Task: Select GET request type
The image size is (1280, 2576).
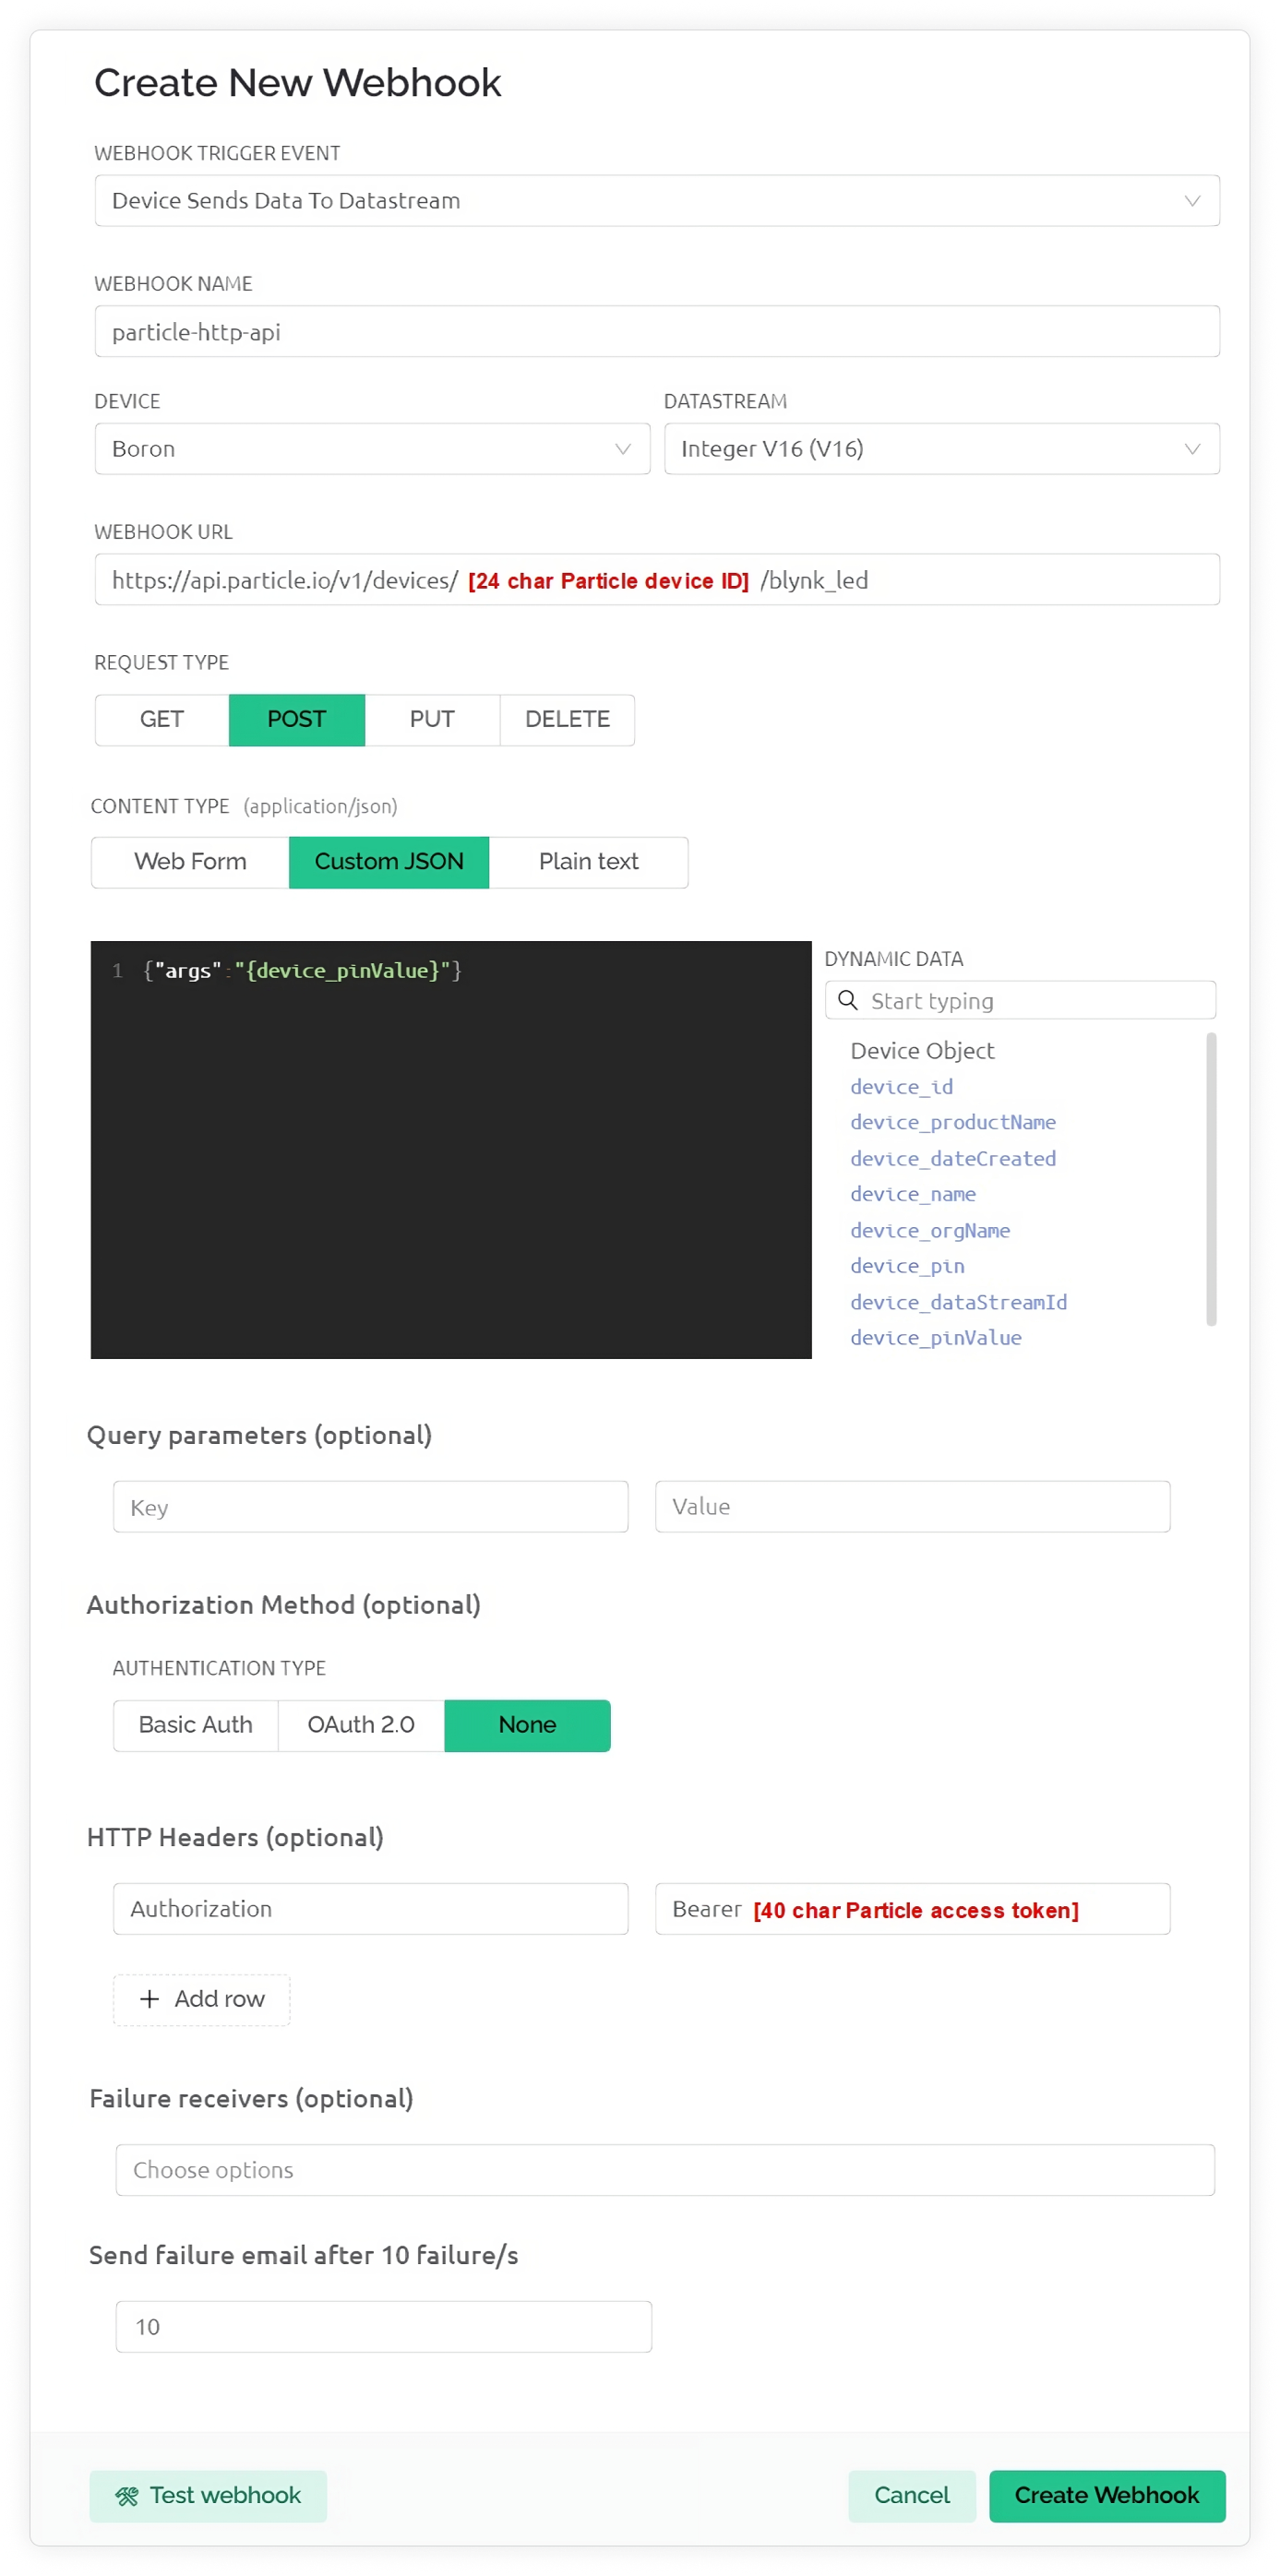Action: tap(162, 720)
